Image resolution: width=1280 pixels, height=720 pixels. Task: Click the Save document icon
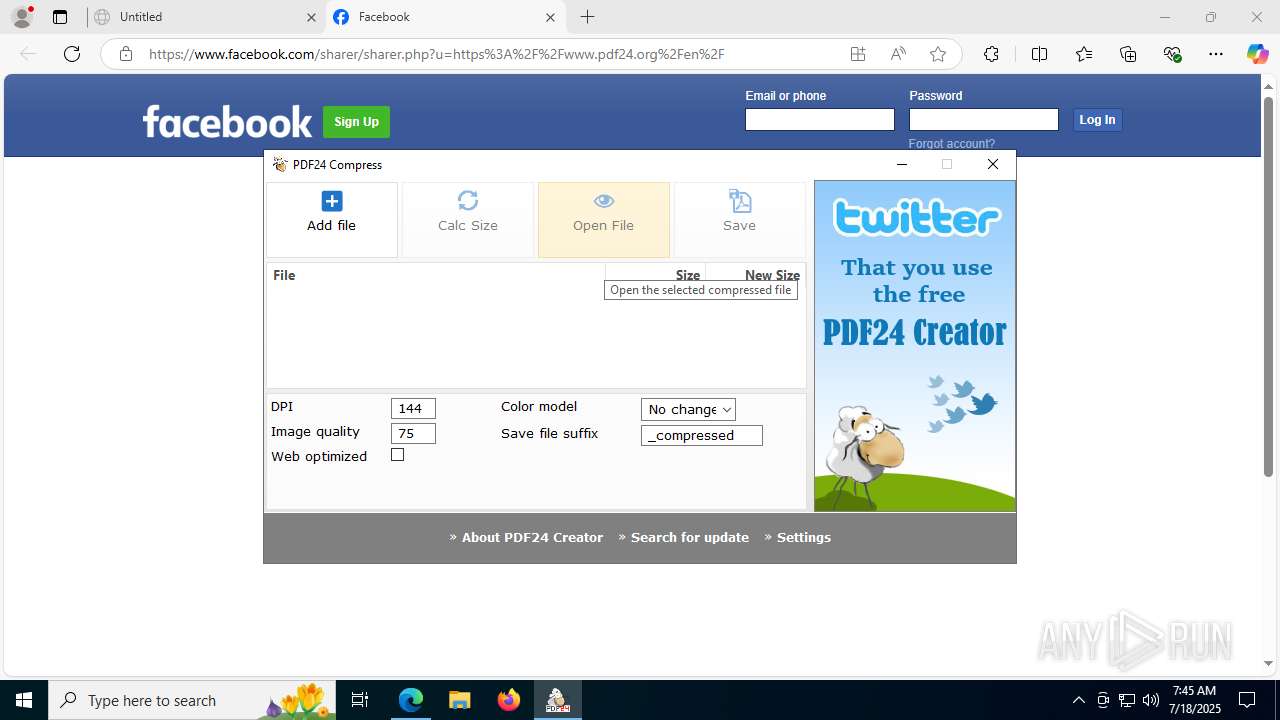[740, 201]
